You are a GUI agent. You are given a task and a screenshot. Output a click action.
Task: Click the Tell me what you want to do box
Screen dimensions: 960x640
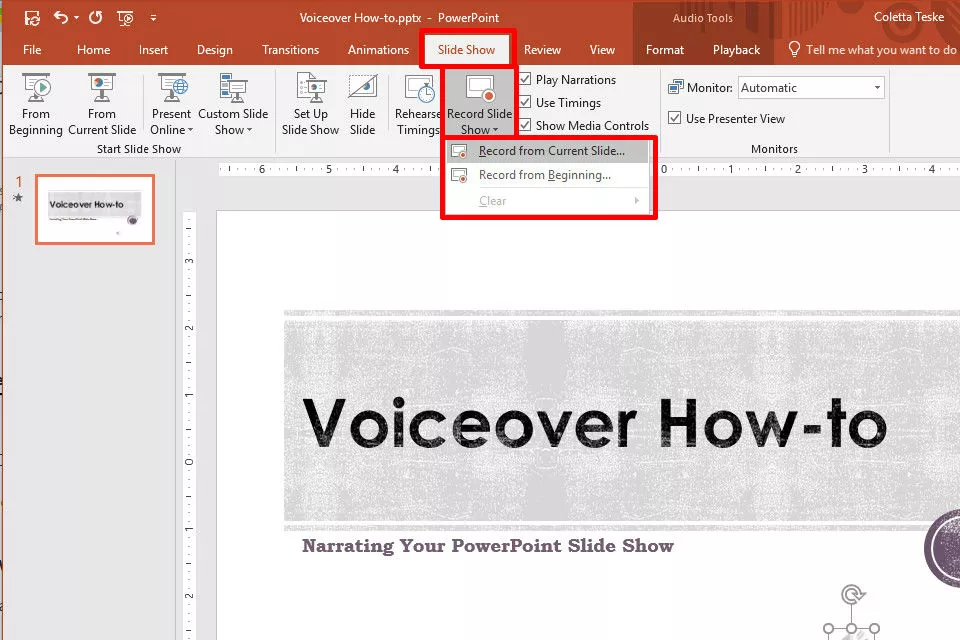pyautogui.click(x=880, y=50)
